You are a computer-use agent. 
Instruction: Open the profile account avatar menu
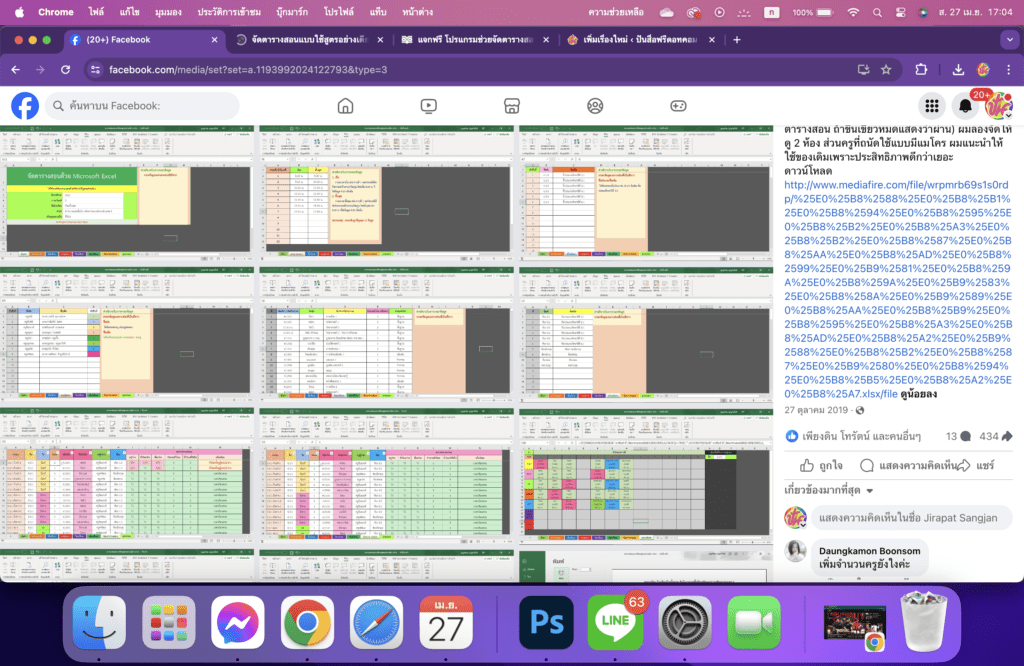(999, 106)
